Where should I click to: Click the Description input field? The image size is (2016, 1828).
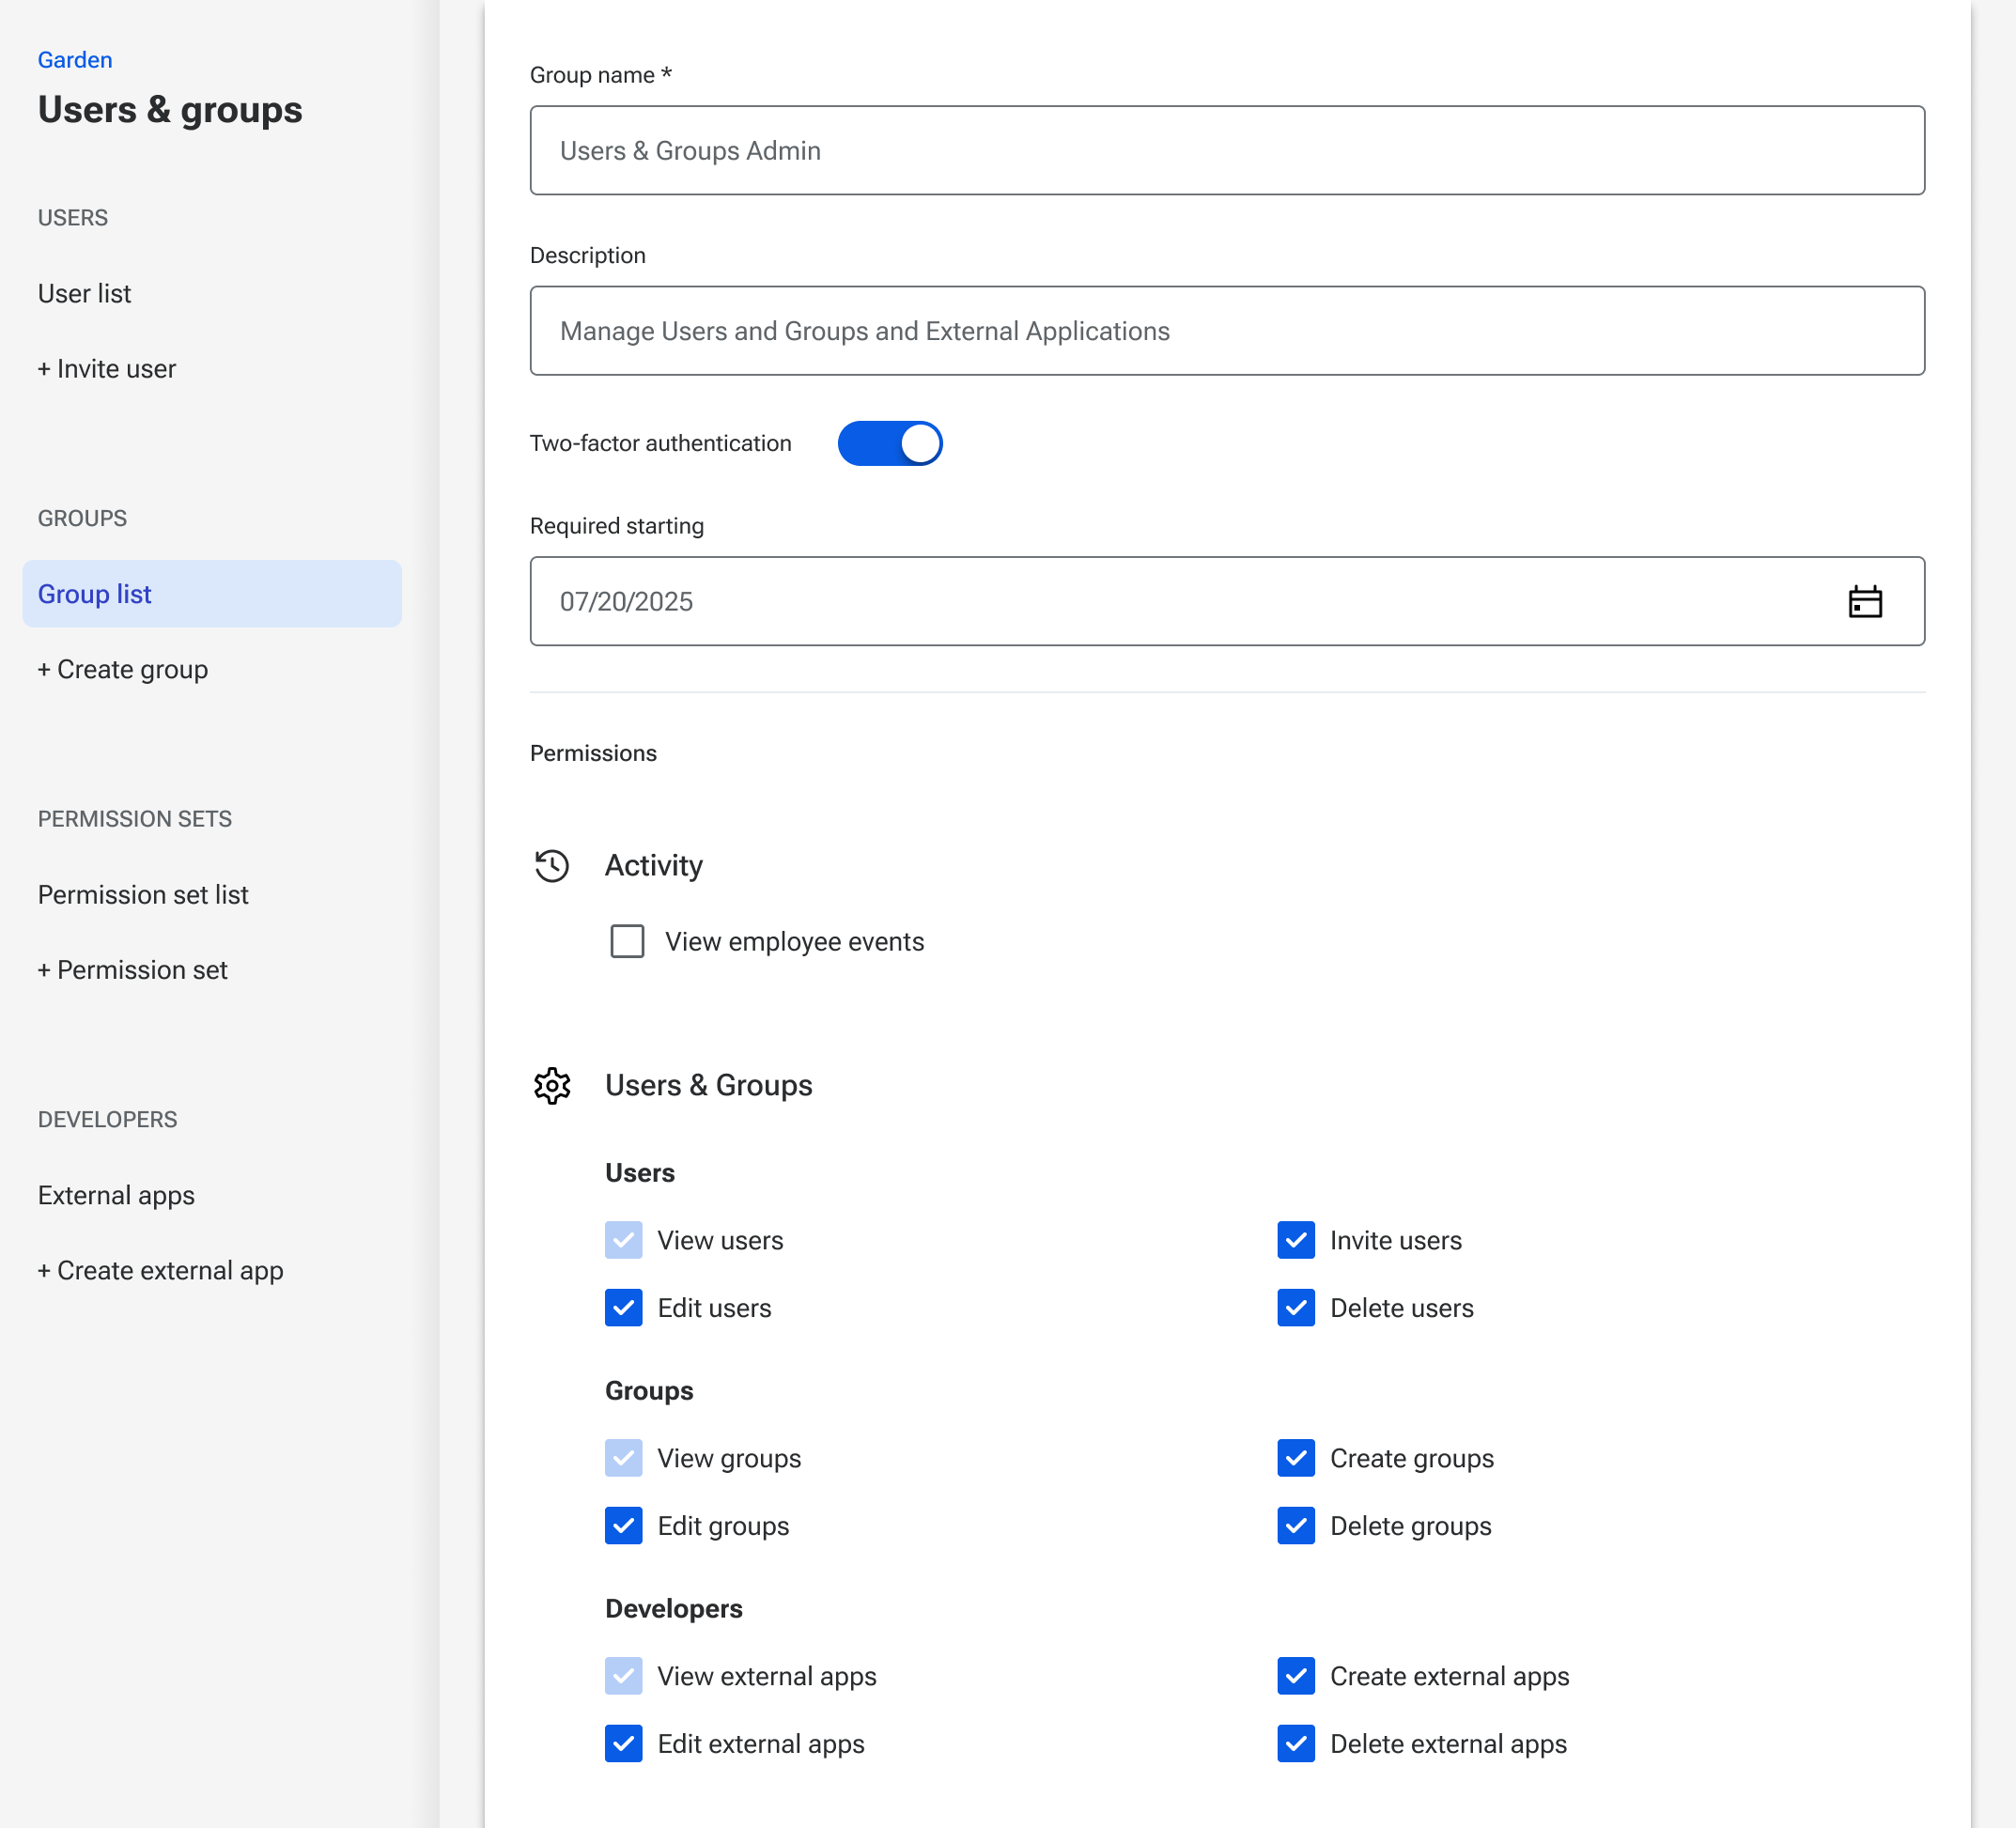tap(1226, 330)
